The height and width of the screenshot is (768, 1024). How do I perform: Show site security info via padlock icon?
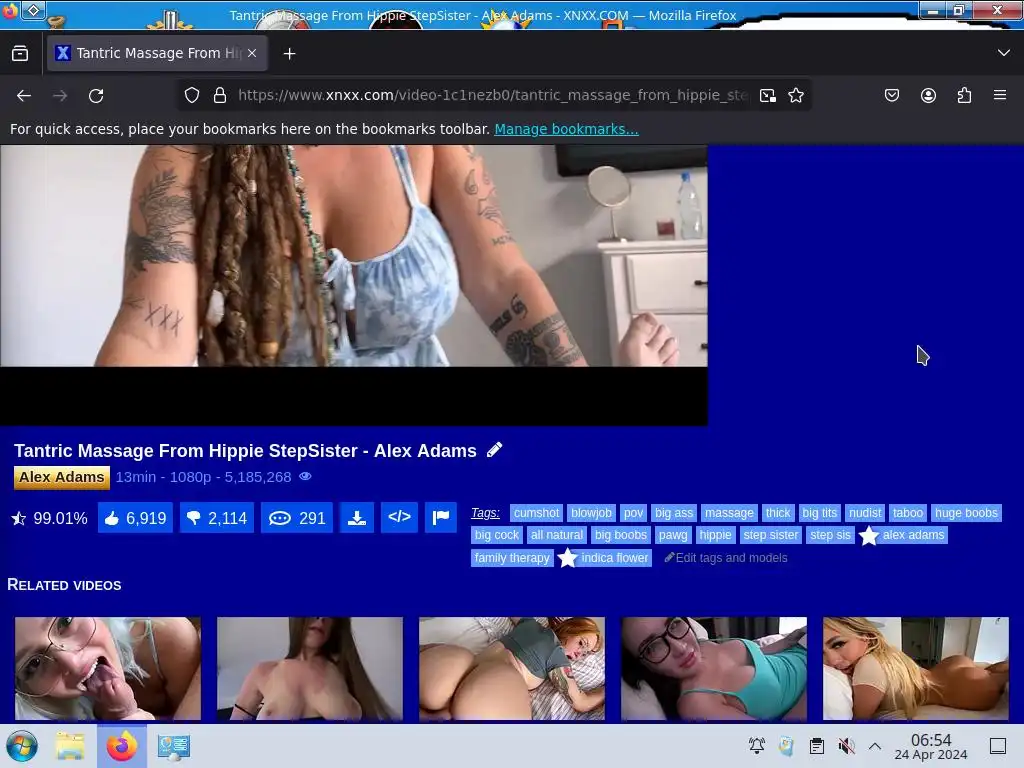pyautogui.click(x=220, y=95)
